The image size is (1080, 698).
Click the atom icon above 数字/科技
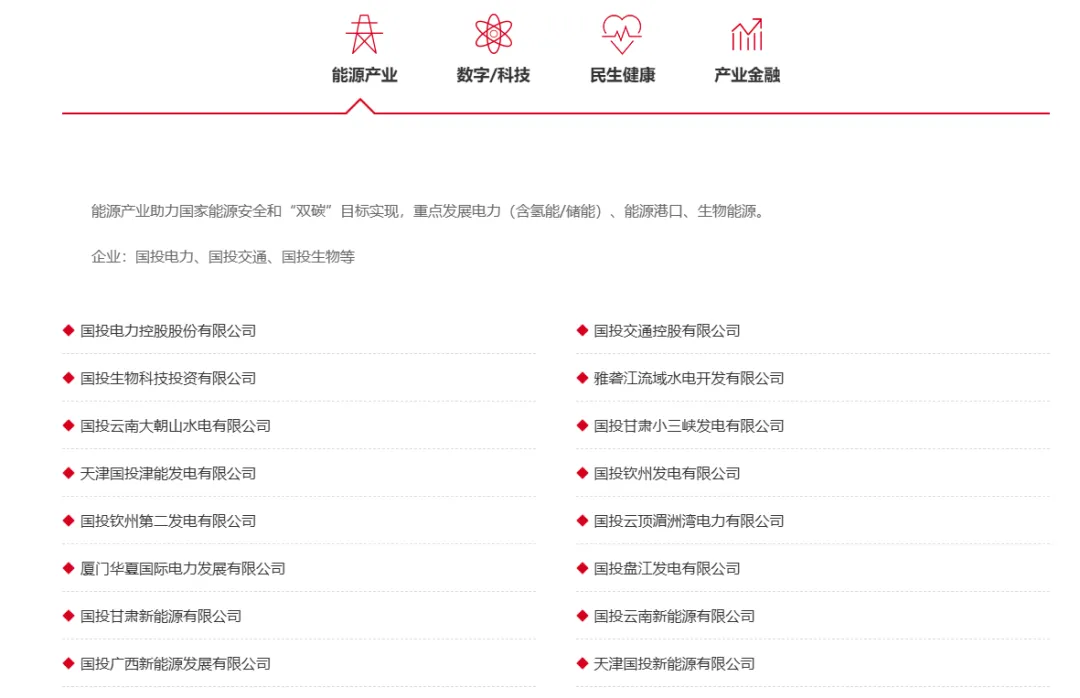(493, 34)
